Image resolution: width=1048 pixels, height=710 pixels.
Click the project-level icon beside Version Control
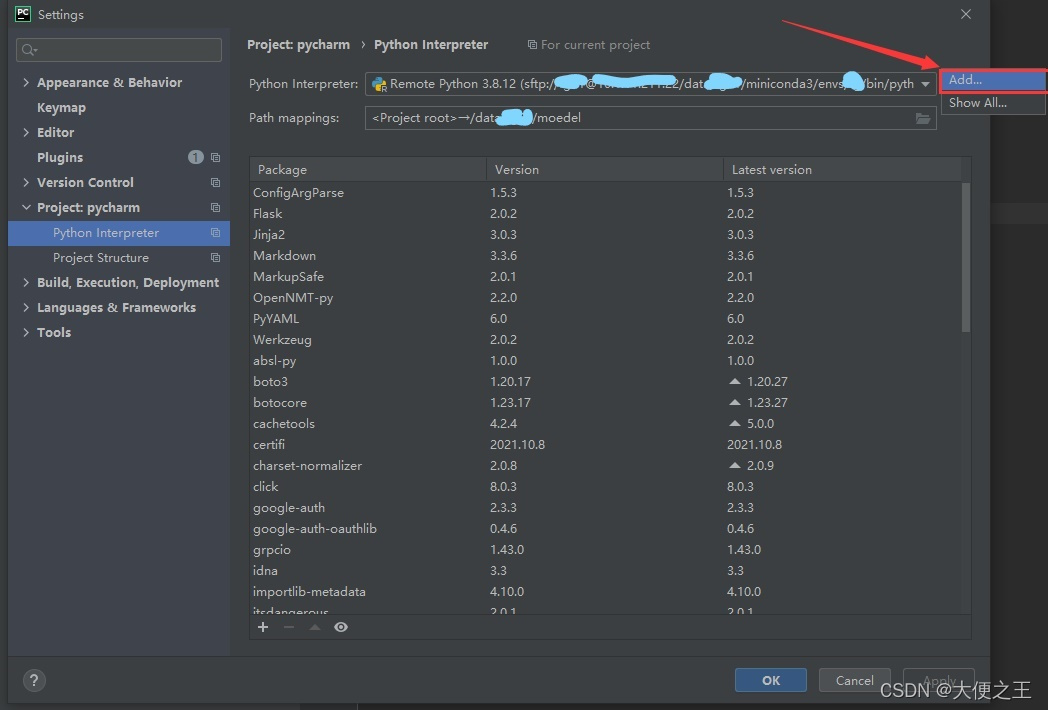tap(215, 183)
